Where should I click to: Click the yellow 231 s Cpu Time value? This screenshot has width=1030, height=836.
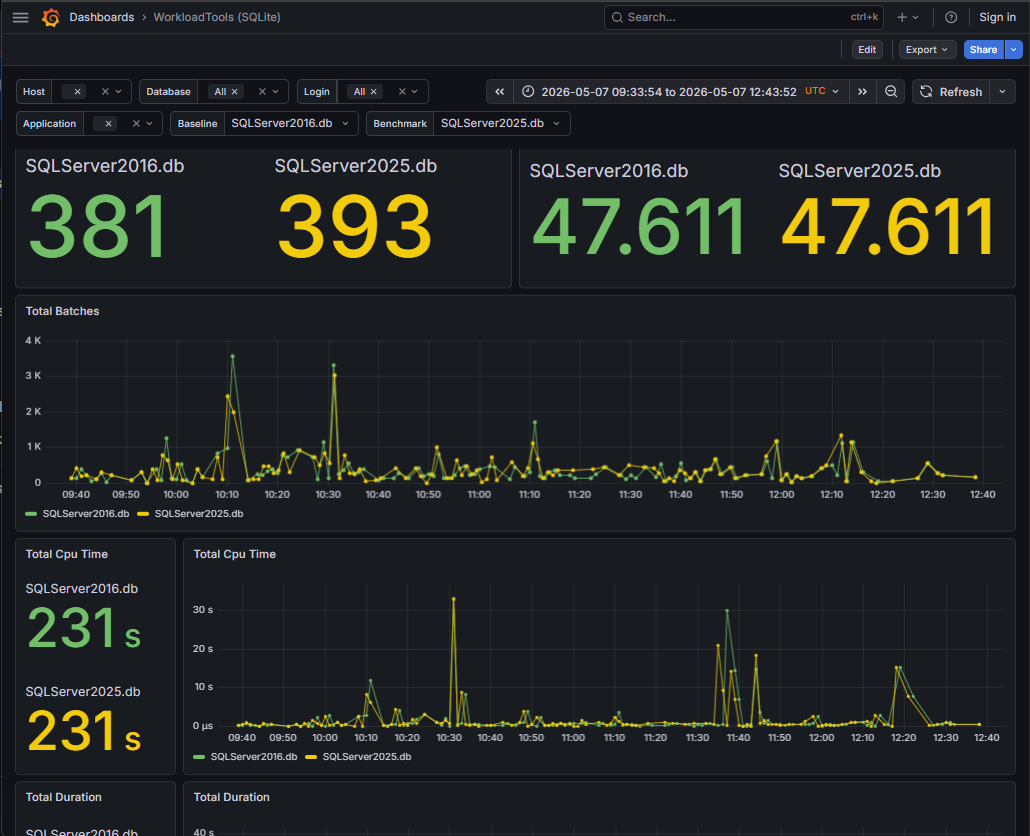[84, 731]
